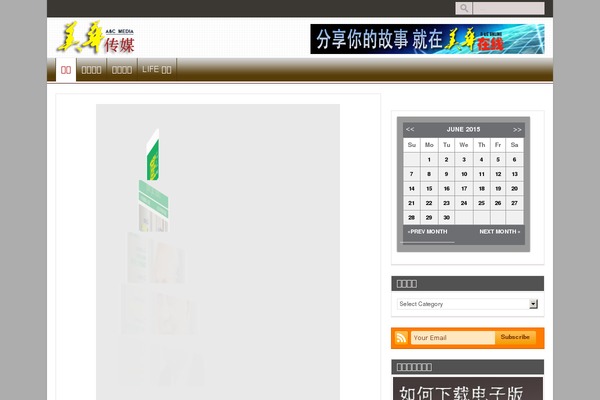Click the Select Category dropdown arrow
The width and height of the screenshot is (600, 400).
point(533,304)
